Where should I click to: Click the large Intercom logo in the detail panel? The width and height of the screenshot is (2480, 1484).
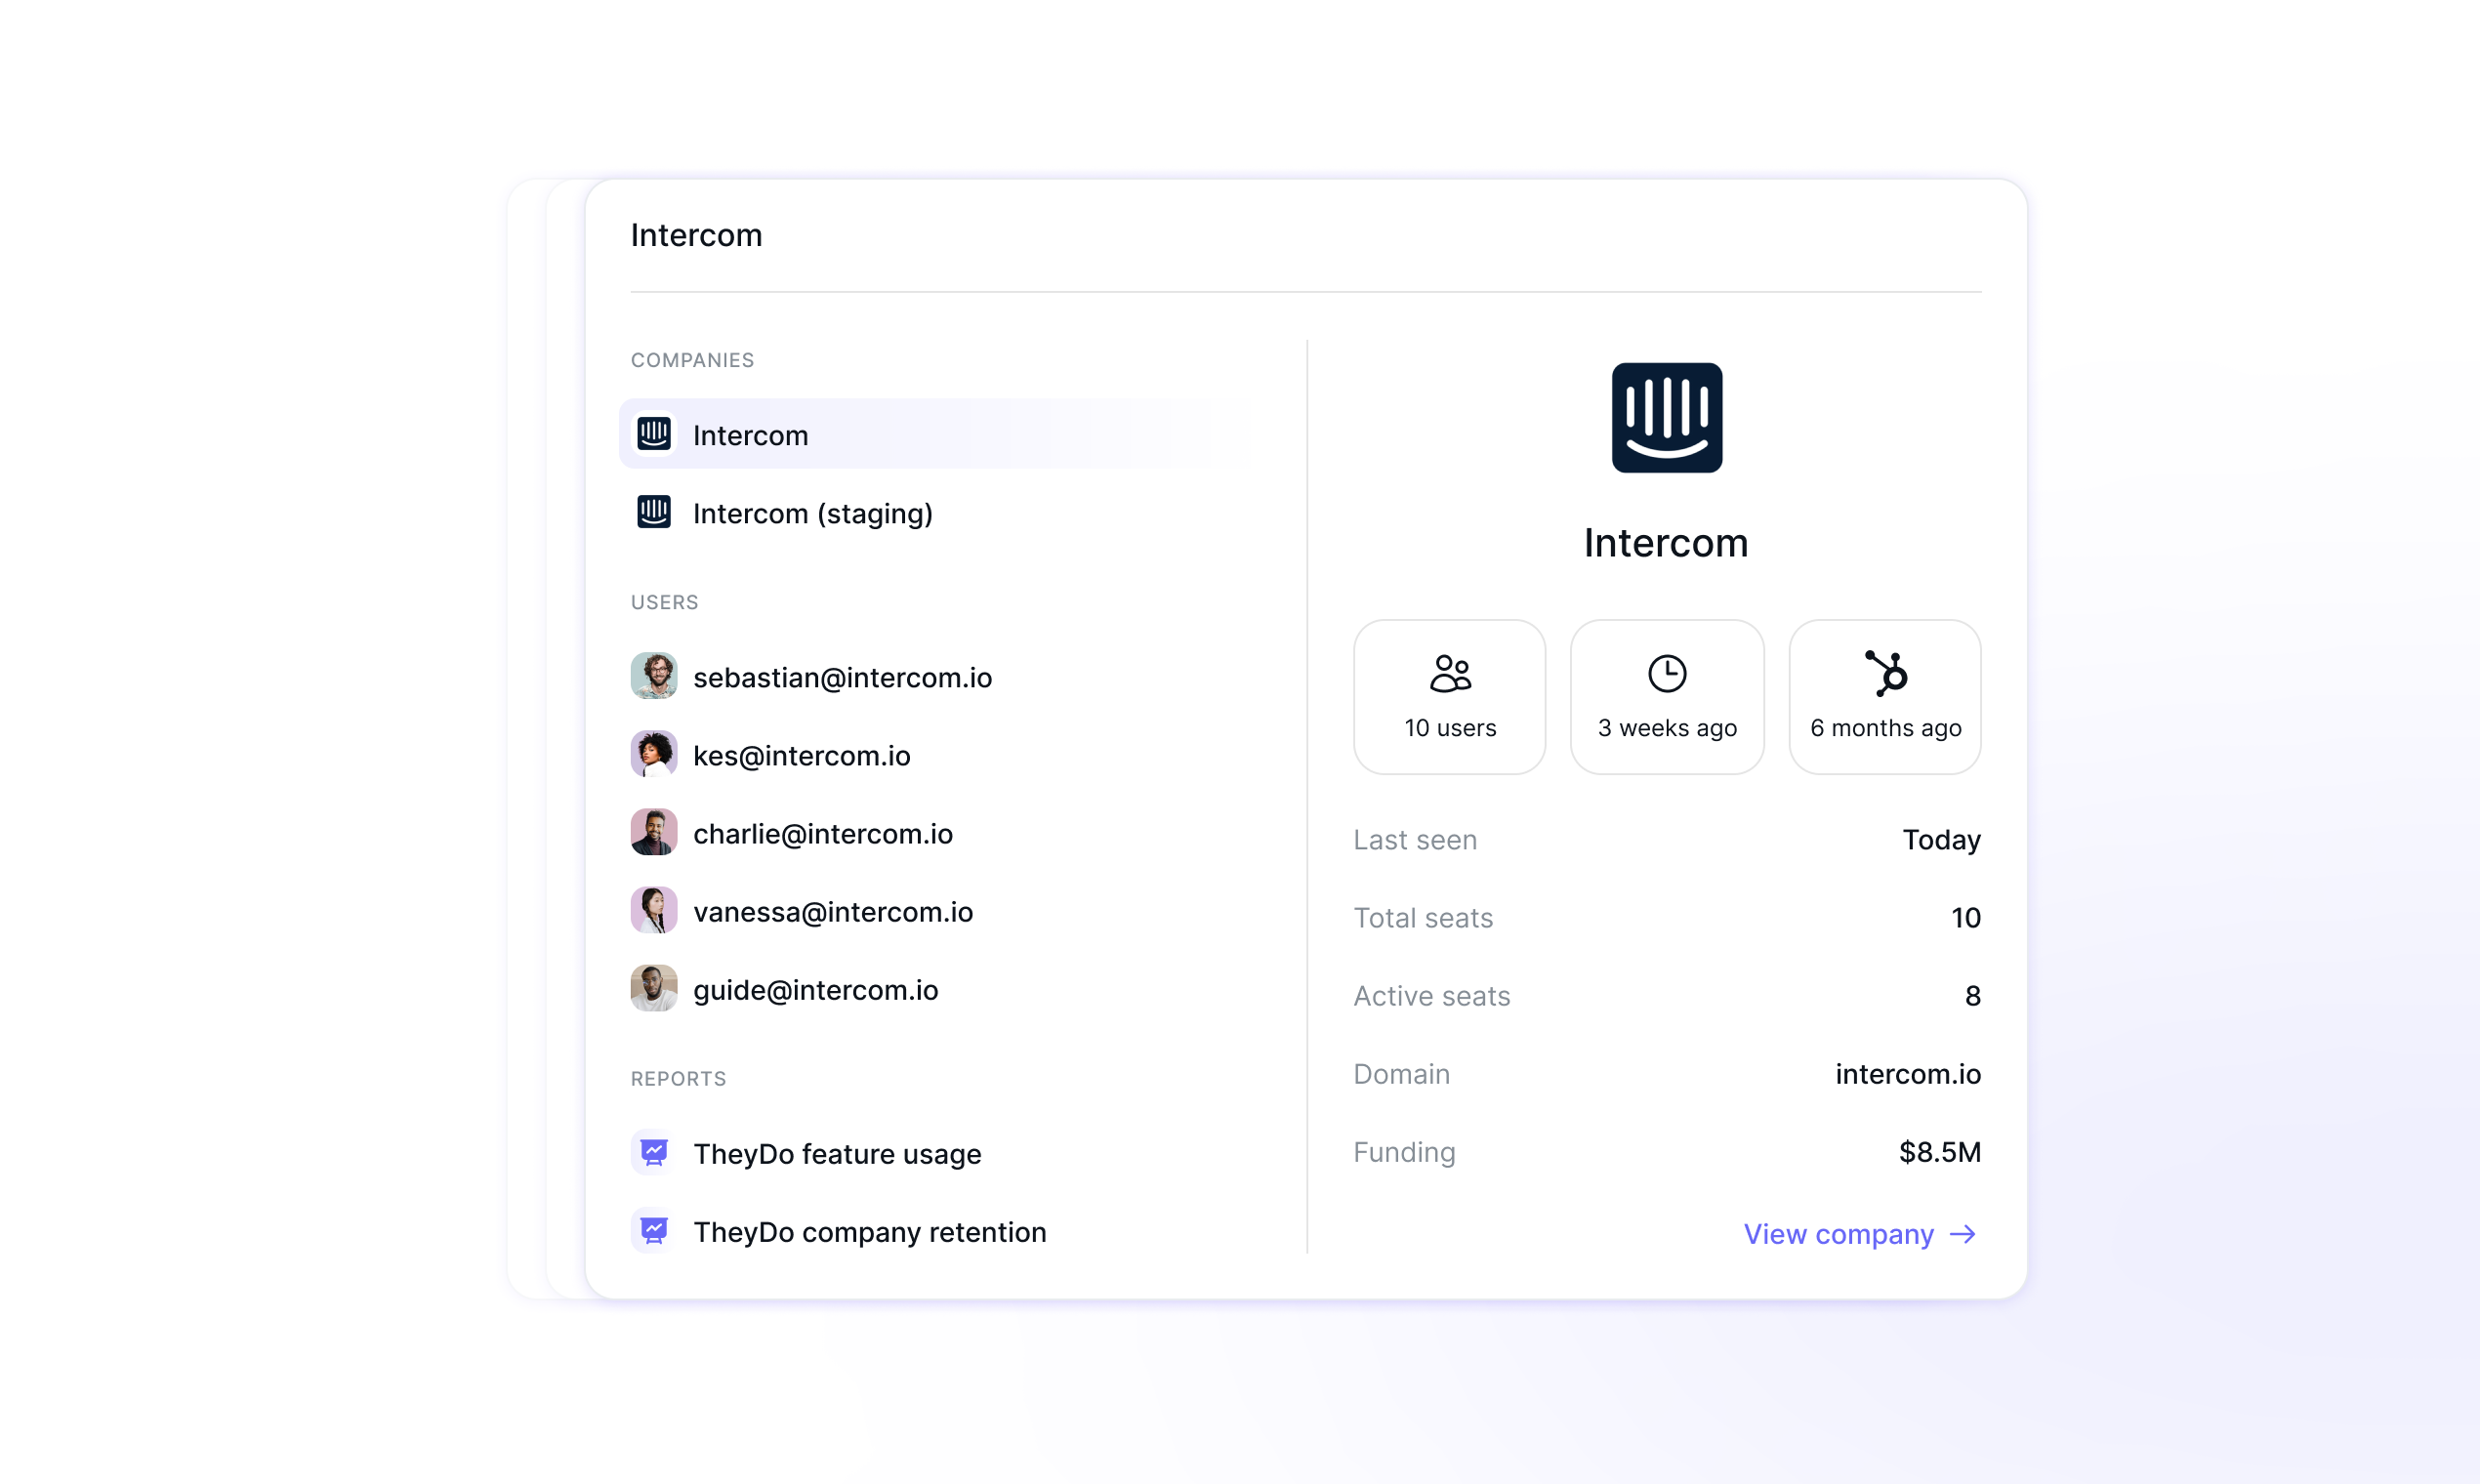pyautogui.click(x=1667, y=418)
